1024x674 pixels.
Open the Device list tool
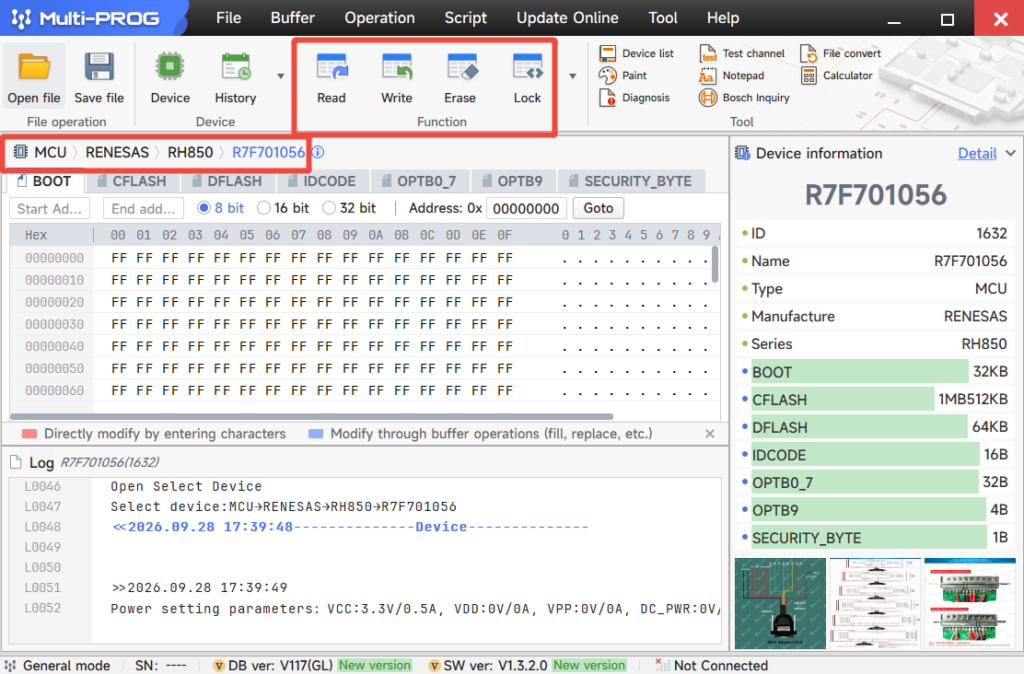[636, 54]
